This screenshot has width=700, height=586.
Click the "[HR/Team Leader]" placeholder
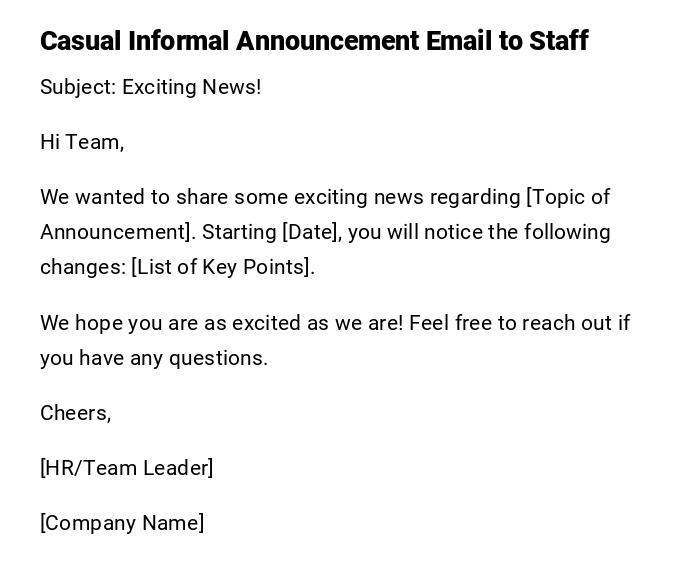click(x=127, y=468)
